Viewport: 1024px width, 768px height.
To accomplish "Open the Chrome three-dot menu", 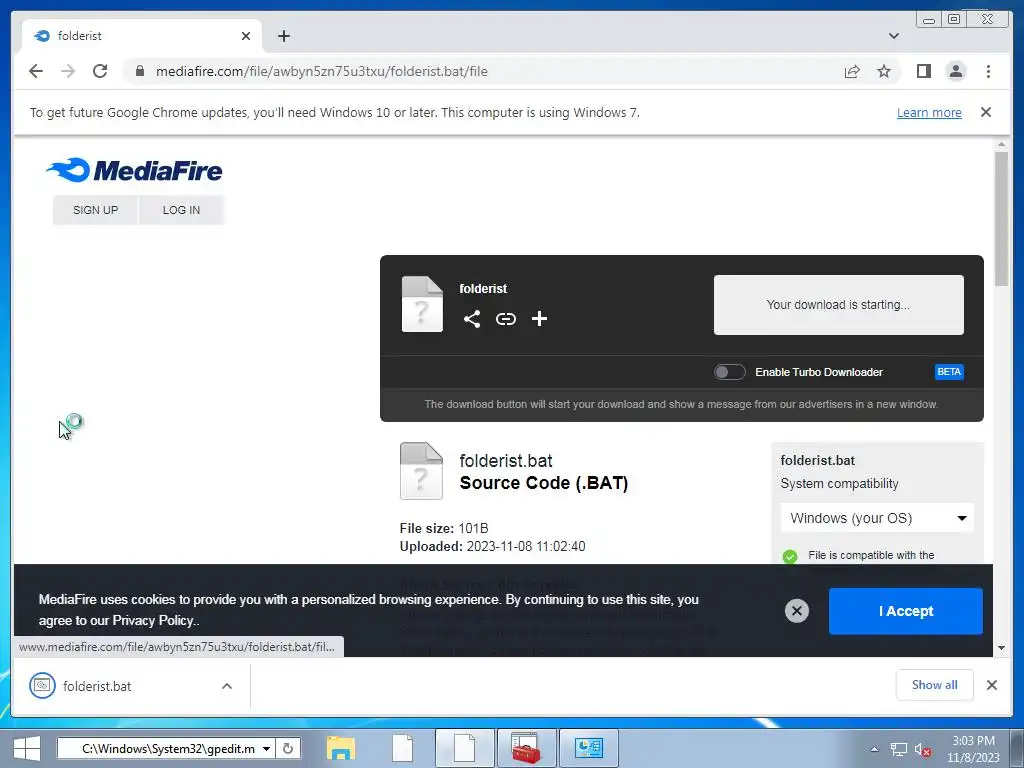I will point(988,71).
